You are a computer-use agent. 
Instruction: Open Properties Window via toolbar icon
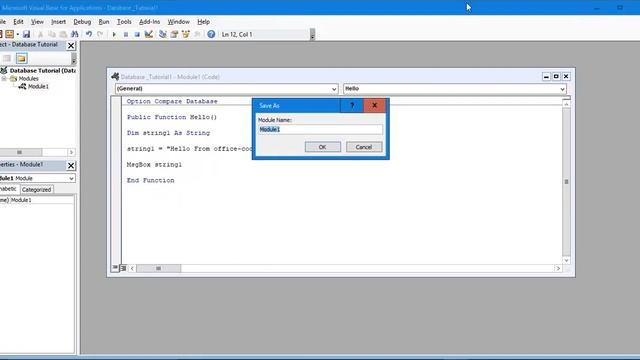[x=174, y=34]
